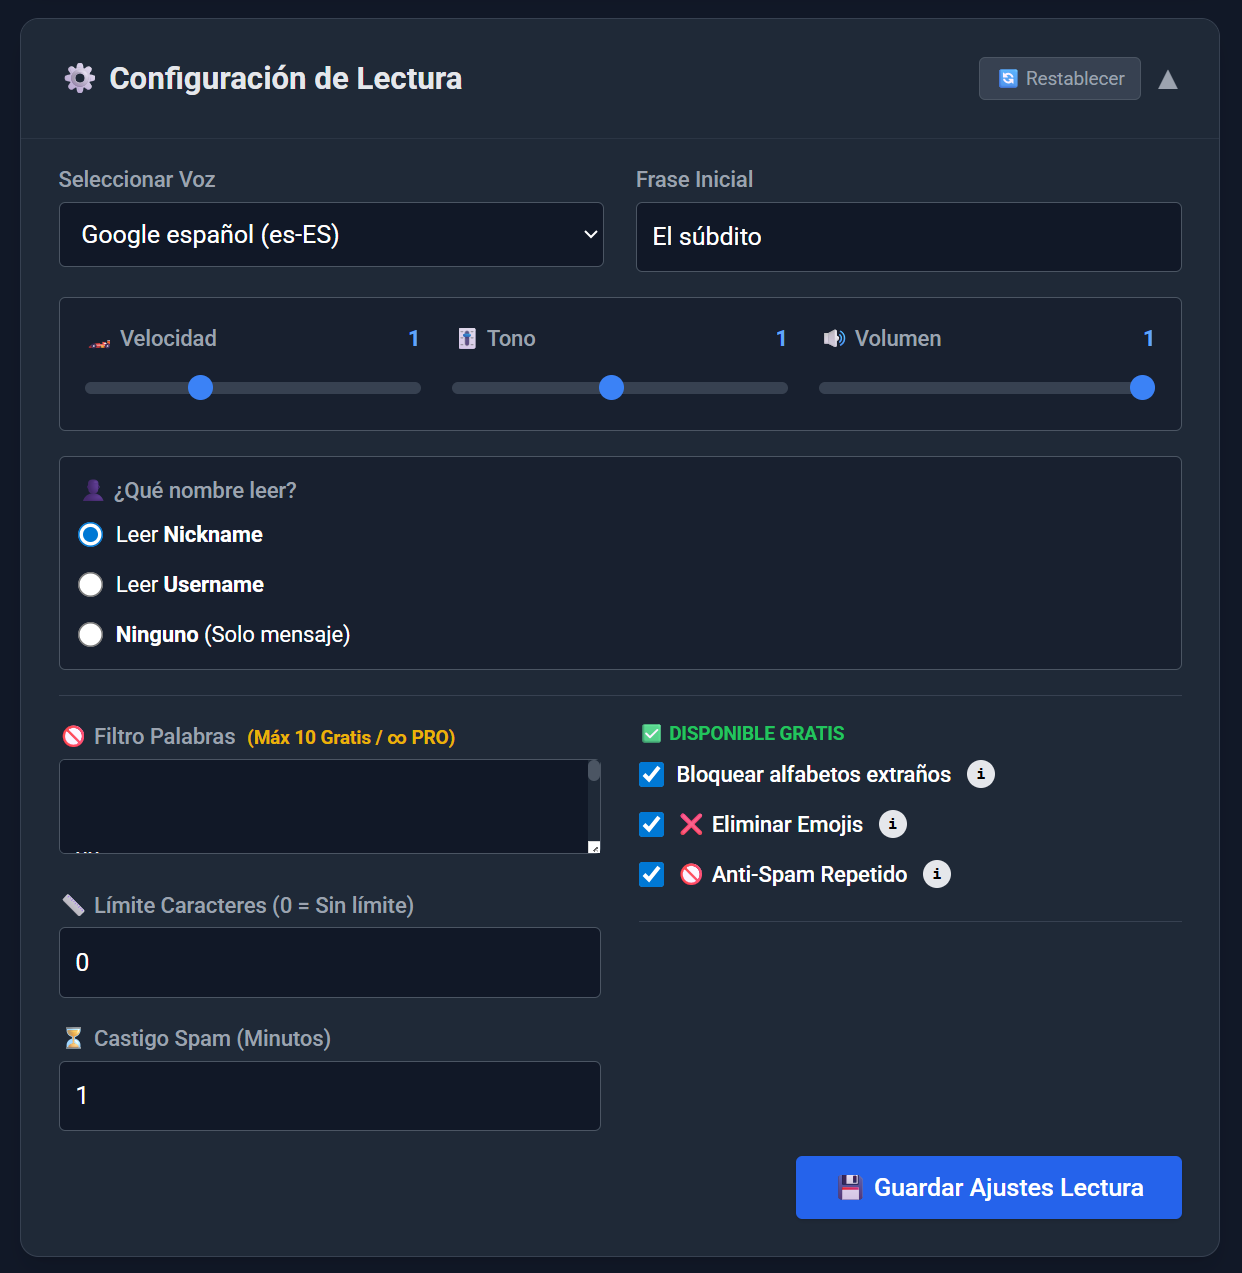Open the info icon for Anti-Spam Repetido
Screen dimensions: 1242x1273
coord(936,874)
